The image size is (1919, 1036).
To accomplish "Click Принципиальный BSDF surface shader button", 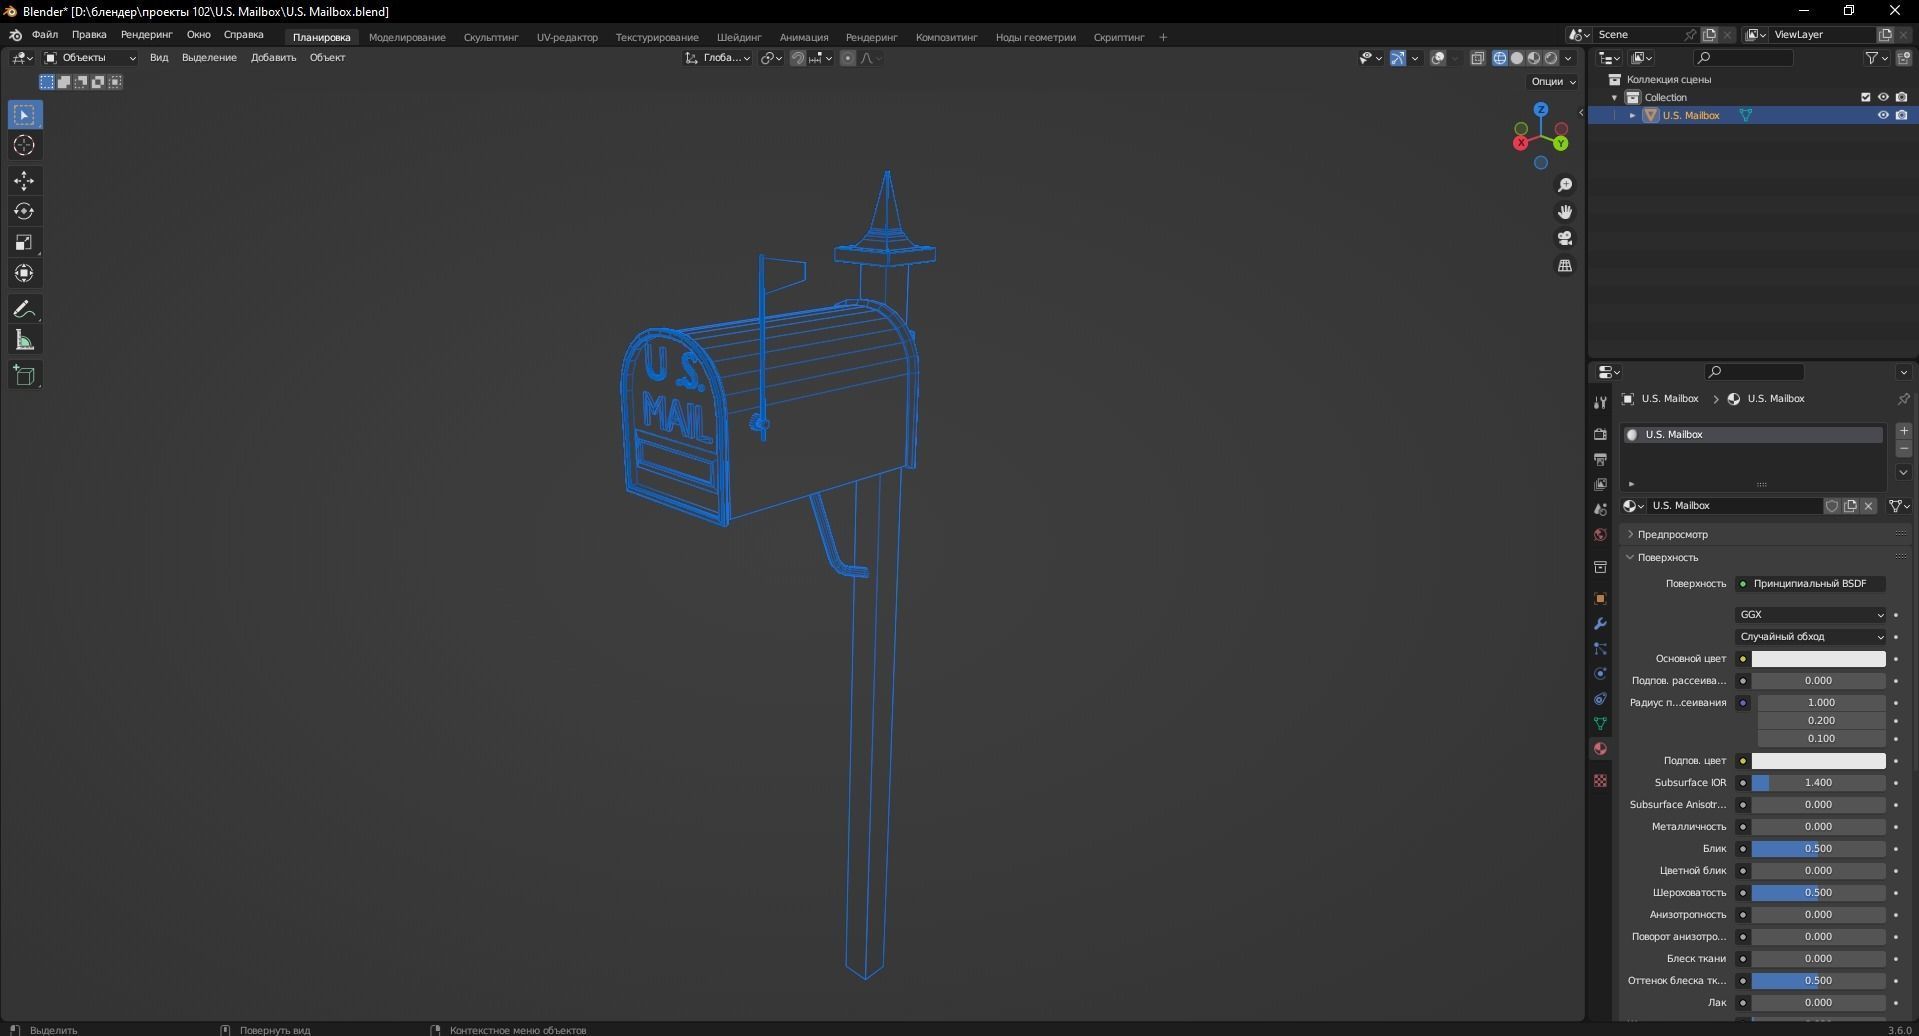I will (x=1811, y=583).
